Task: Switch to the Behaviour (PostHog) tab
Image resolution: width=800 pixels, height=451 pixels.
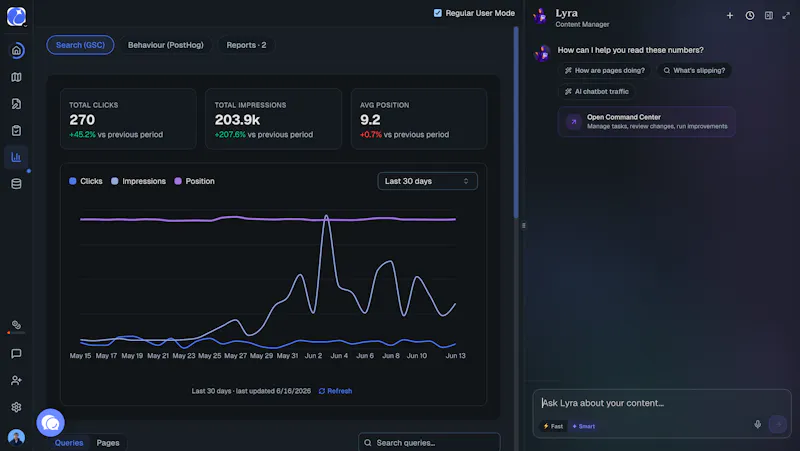Action: point(166,45)
